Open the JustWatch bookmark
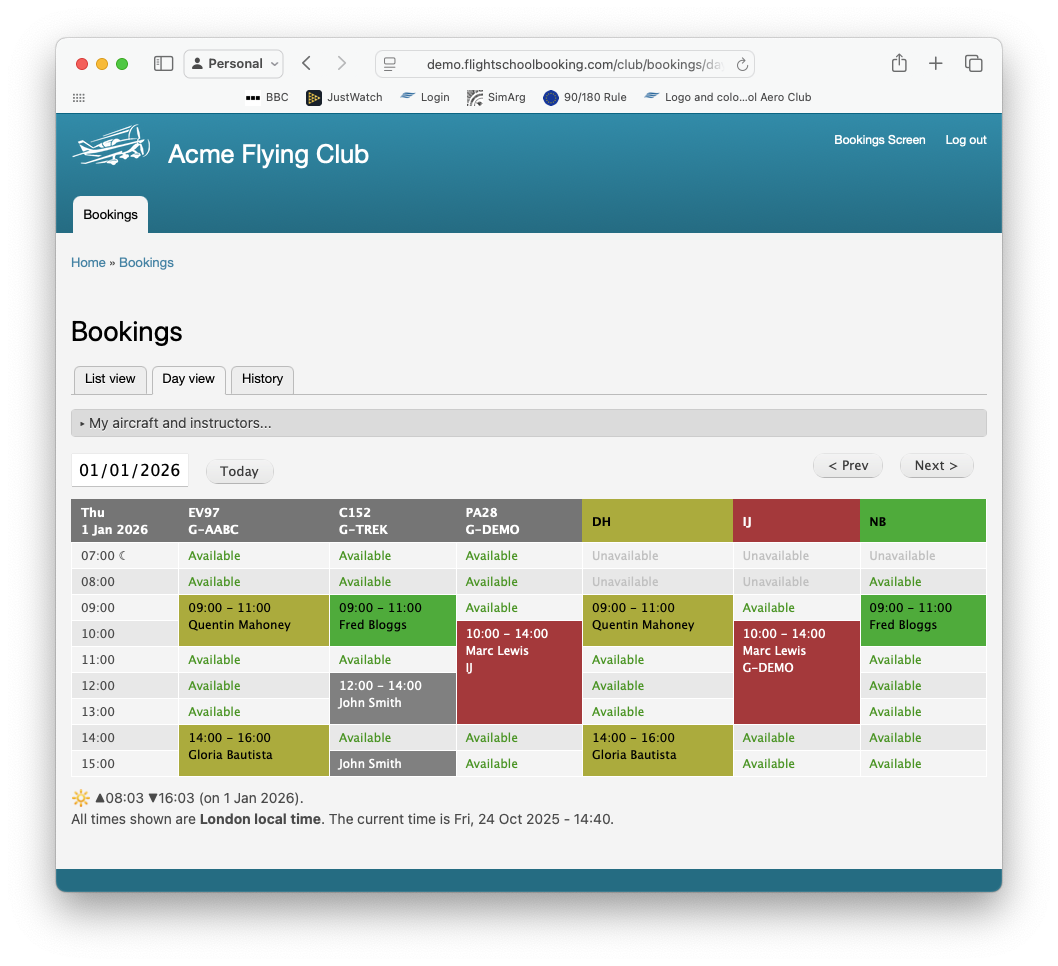Viewport: 1058px width, 966px height. click(344, 98)
